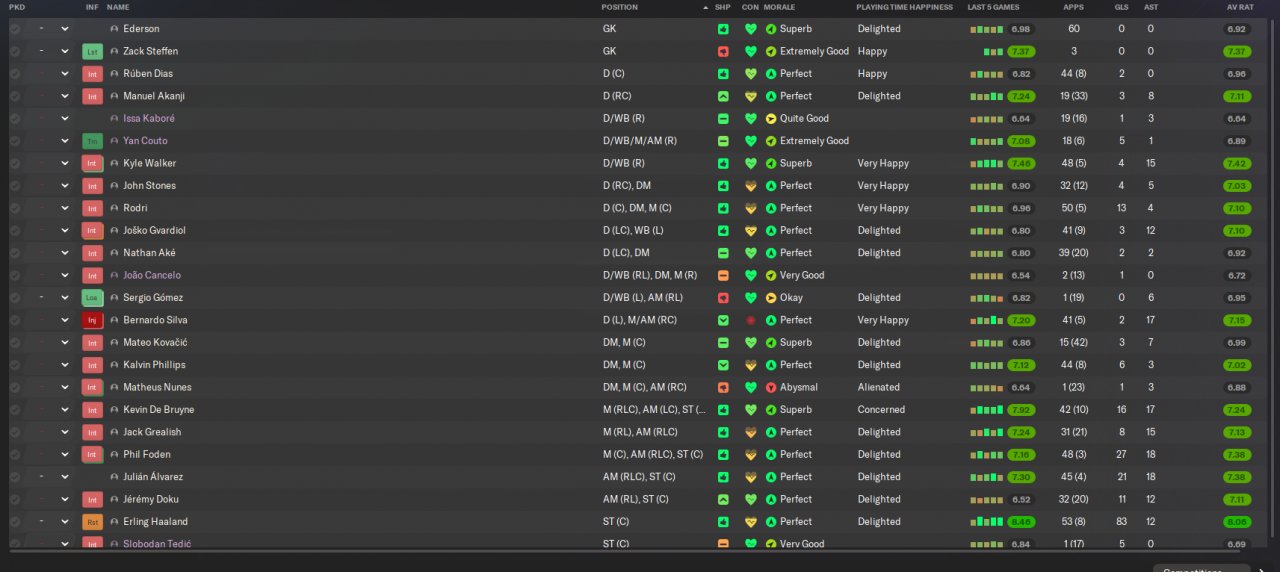Click John Stones's condition heart icon

(x=751, y=186)
